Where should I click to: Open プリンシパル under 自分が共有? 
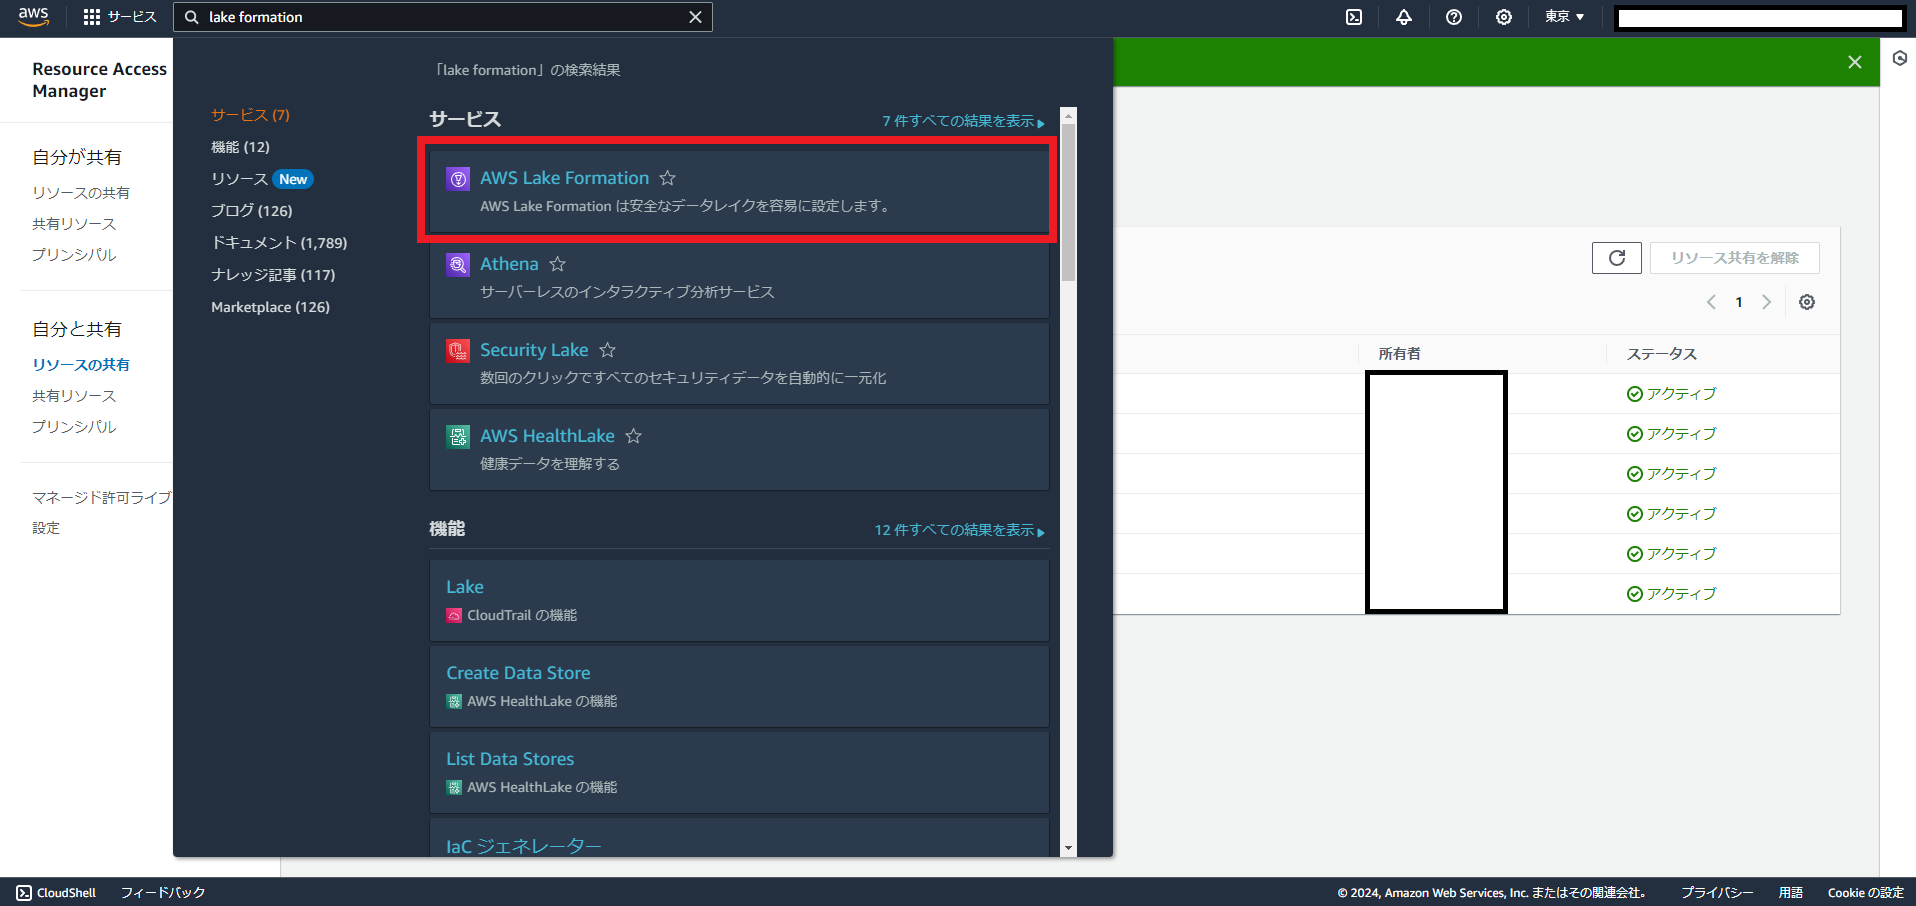(x=74, y=255)
